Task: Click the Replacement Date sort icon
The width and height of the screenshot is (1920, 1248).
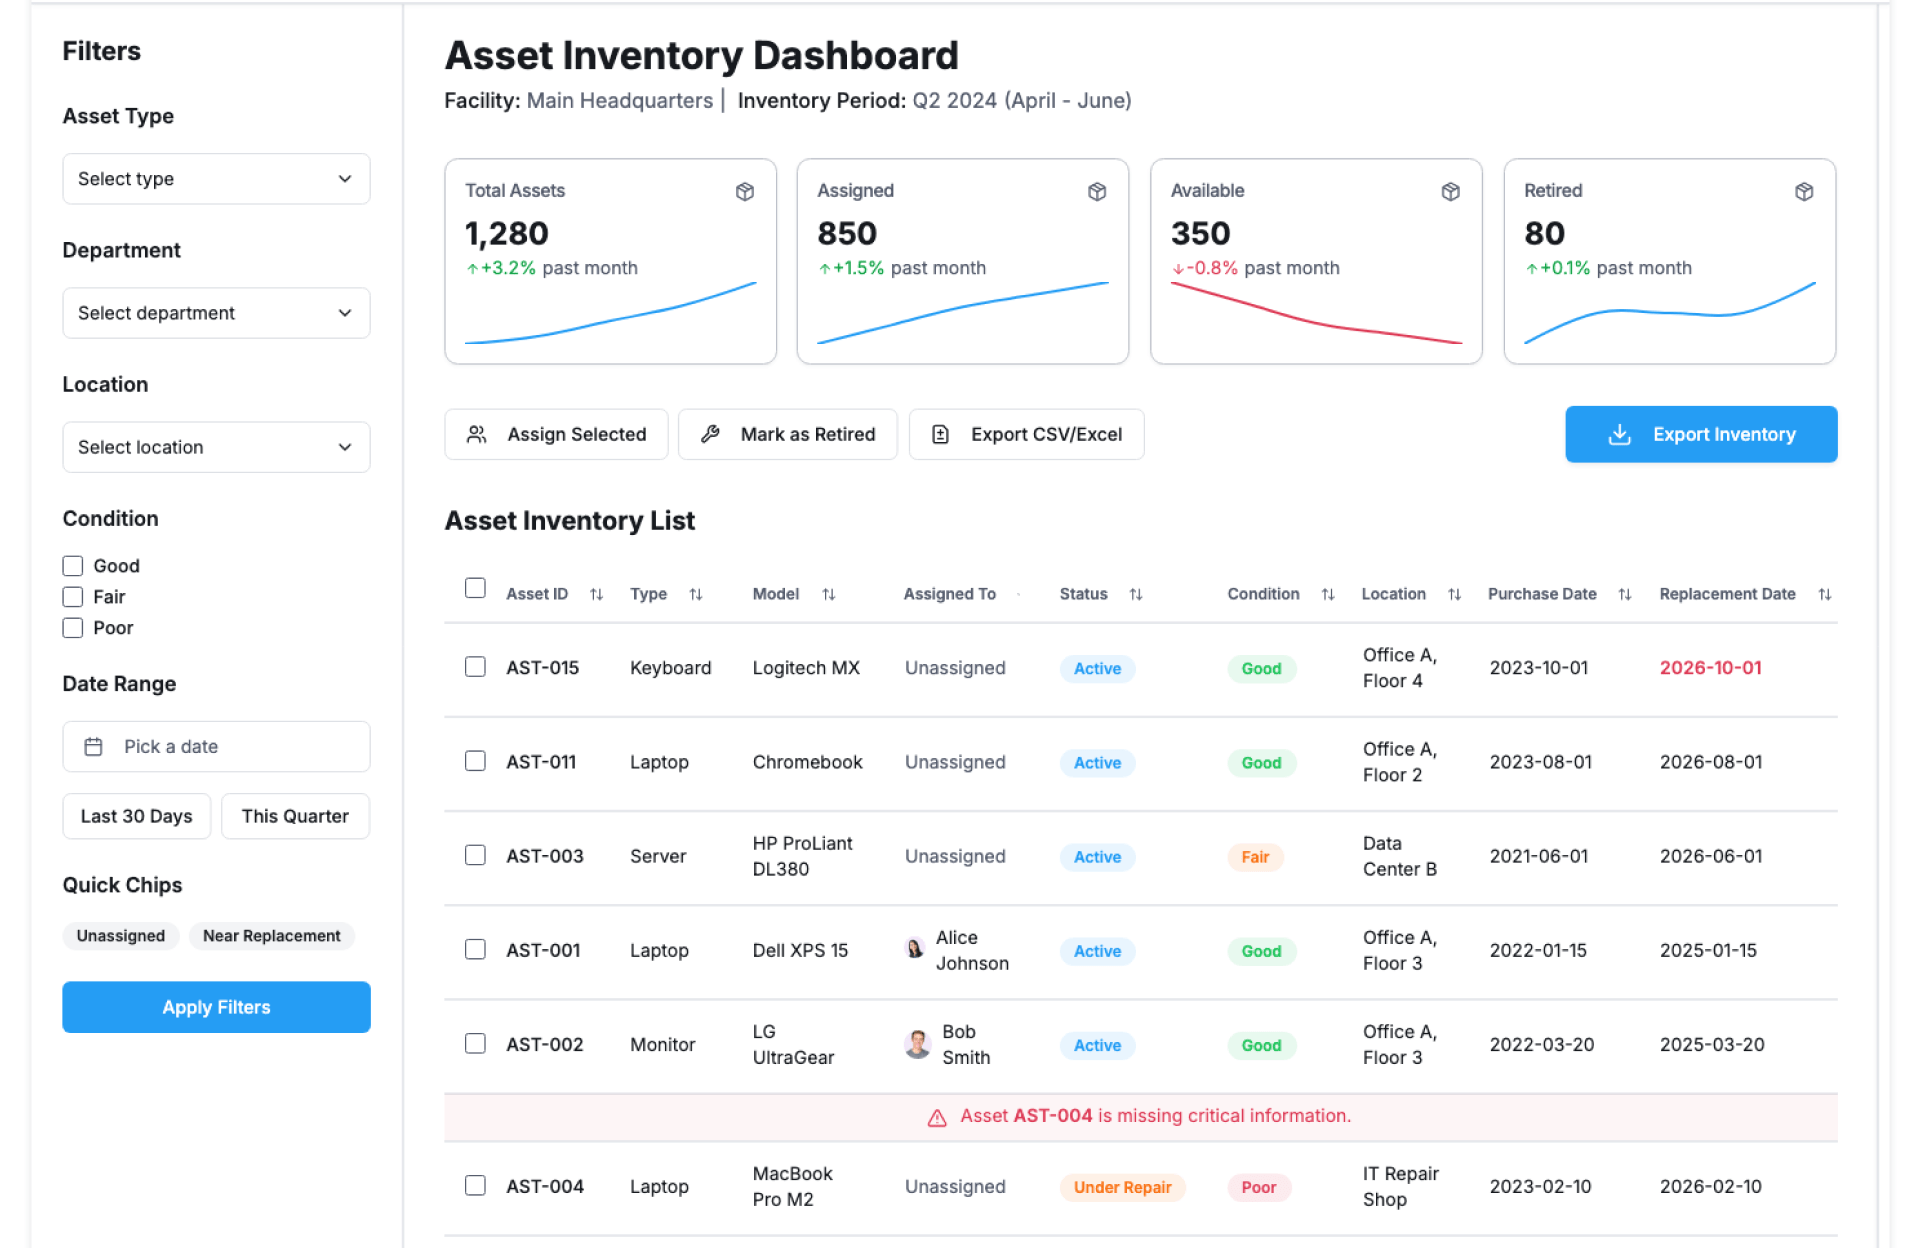Action: 1824,594
